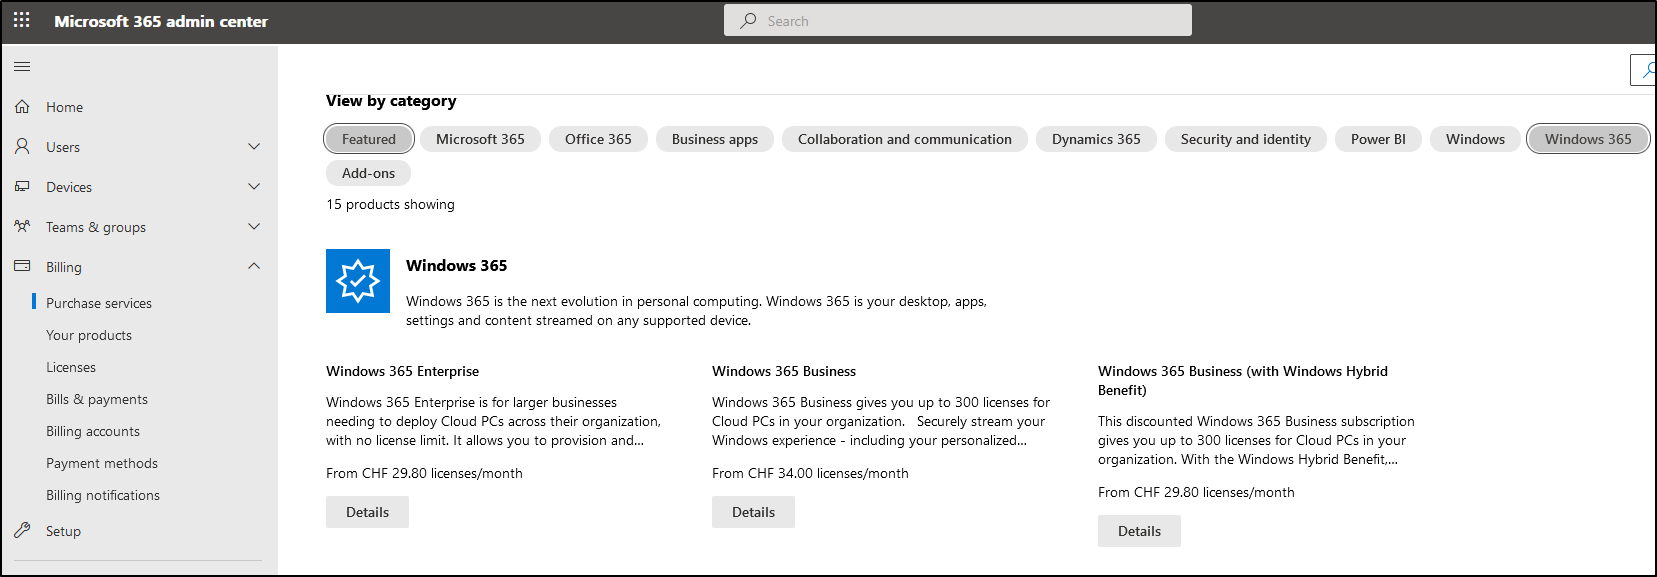Select the Windows 365 category pill

coord(1588,139)
